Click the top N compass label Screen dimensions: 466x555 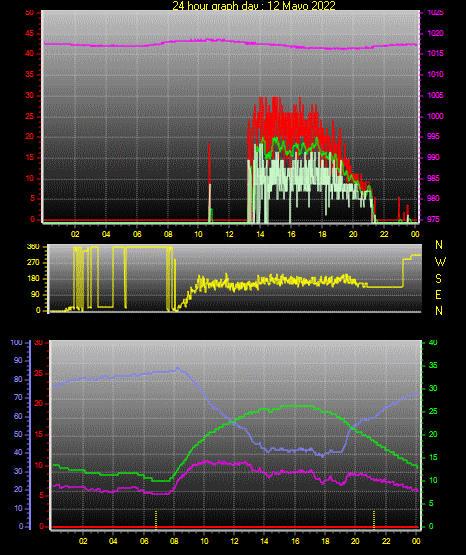click(x=439, y=245)
